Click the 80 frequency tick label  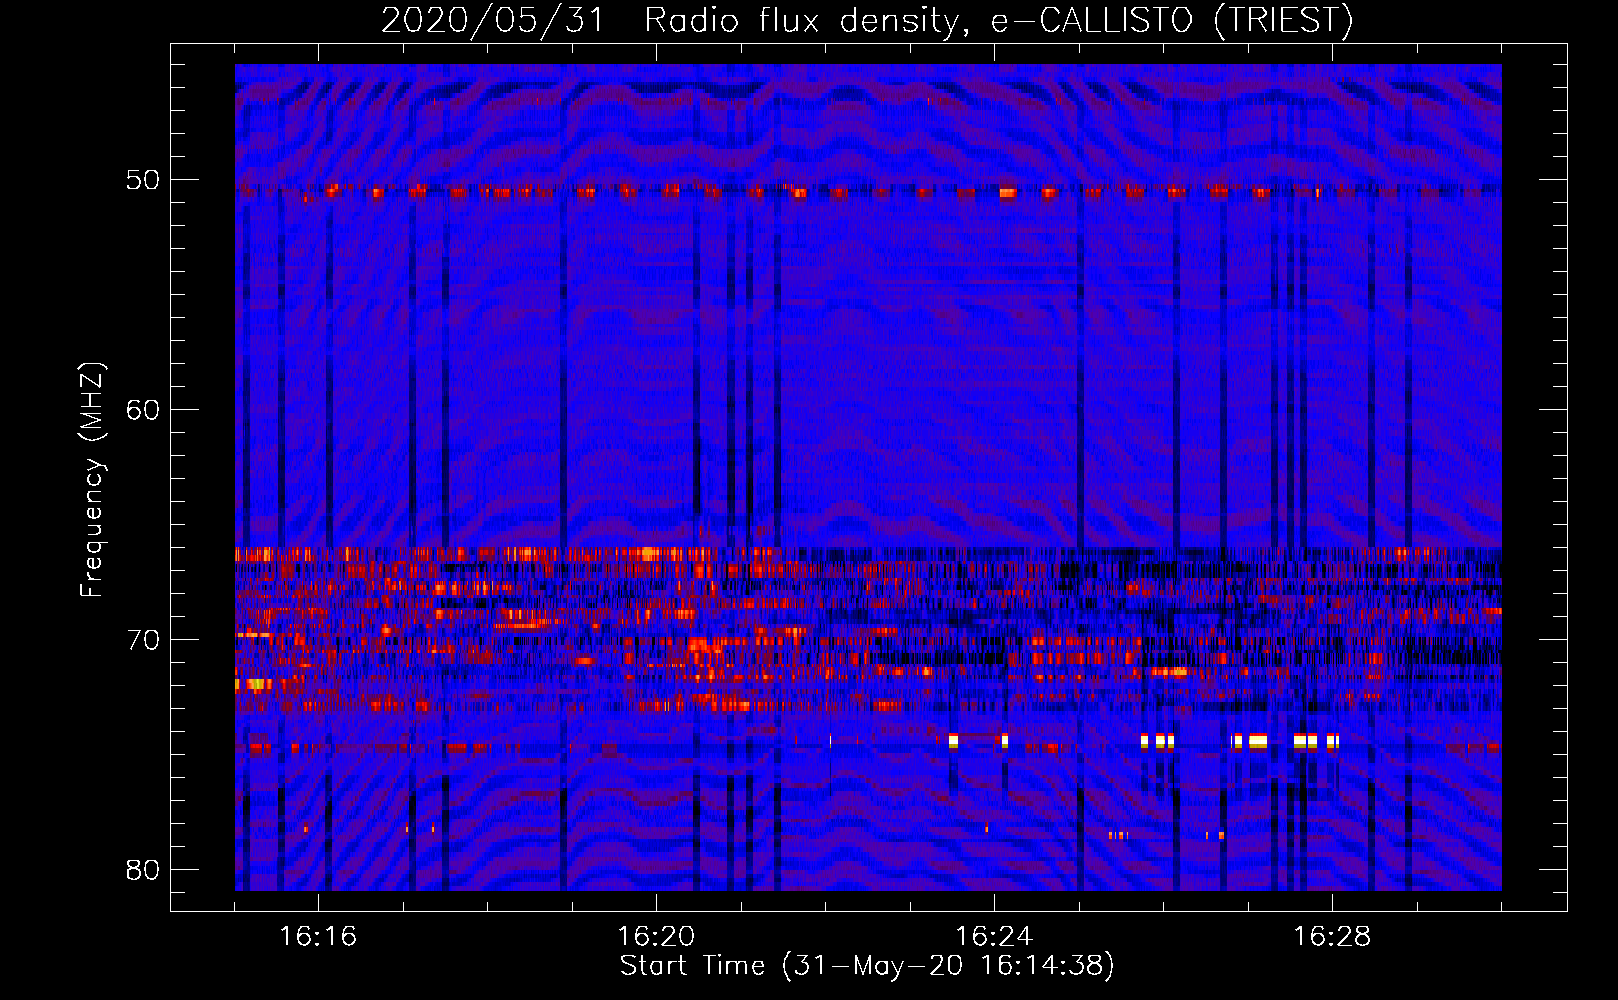click(x=142, y=870)
